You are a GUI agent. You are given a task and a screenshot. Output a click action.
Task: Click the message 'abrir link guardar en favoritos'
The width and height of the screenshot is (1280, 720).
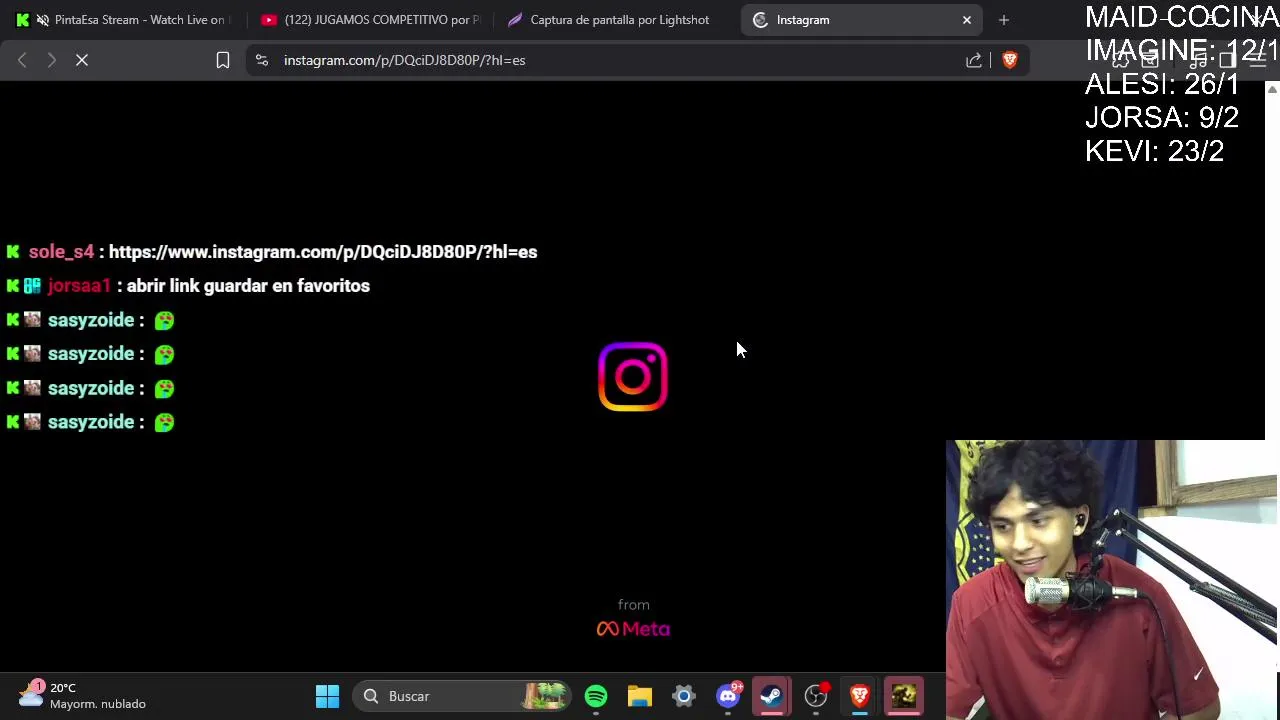pyautogui.click(x=248, y=286)
